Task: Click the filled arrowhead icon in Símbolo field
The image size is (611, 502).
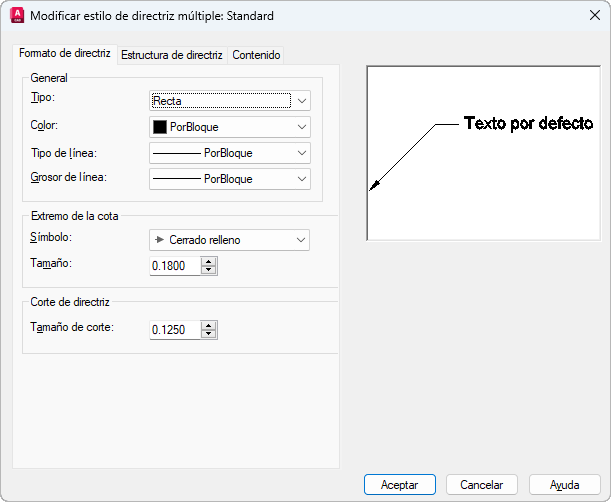Action: (159, 240)
